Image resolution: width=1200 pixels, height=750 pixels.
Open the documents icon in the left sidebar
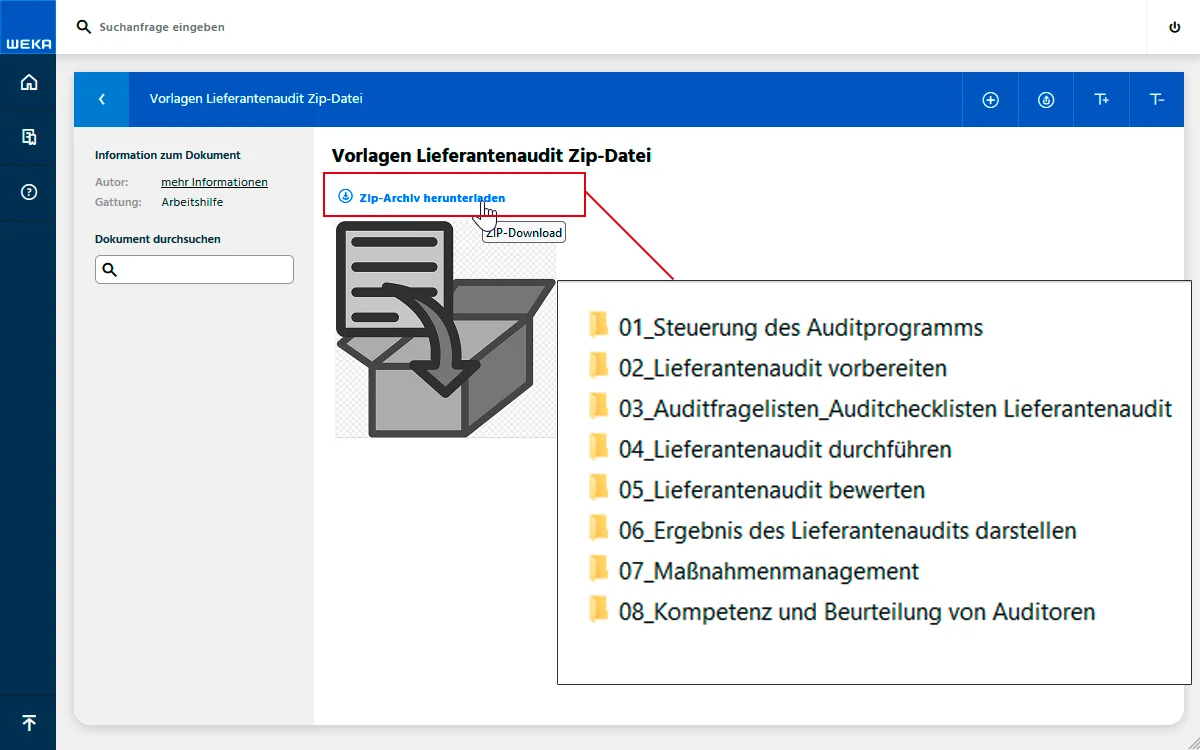pyautogui.click(x=28, y=136)
